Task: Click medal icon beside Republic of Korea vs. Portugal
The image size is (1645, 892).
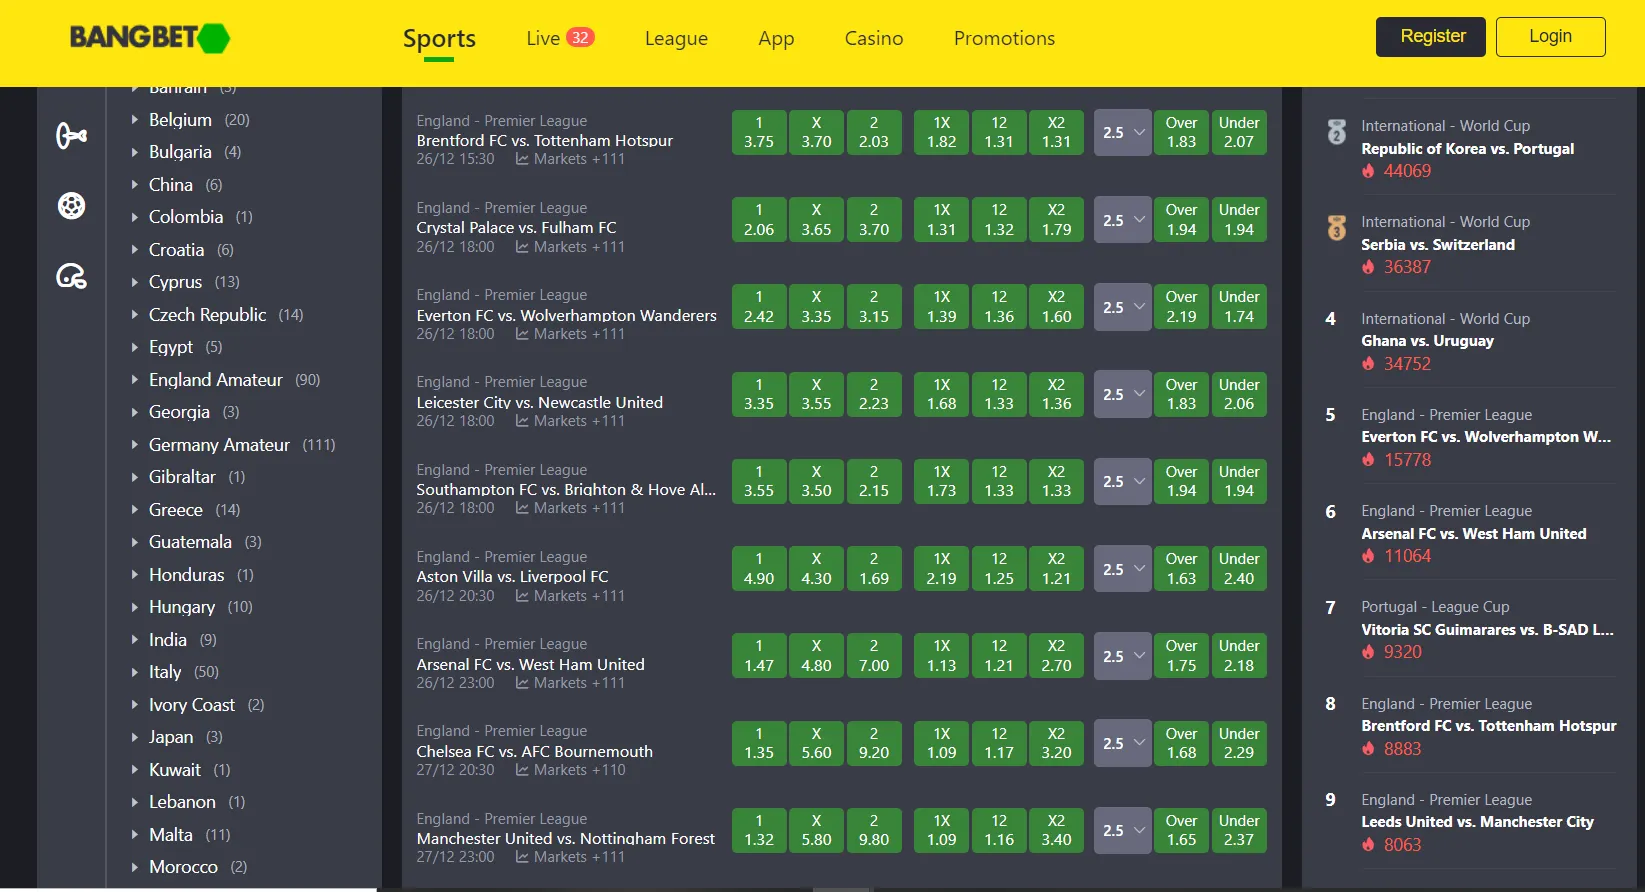Action: pos(1336,132)
